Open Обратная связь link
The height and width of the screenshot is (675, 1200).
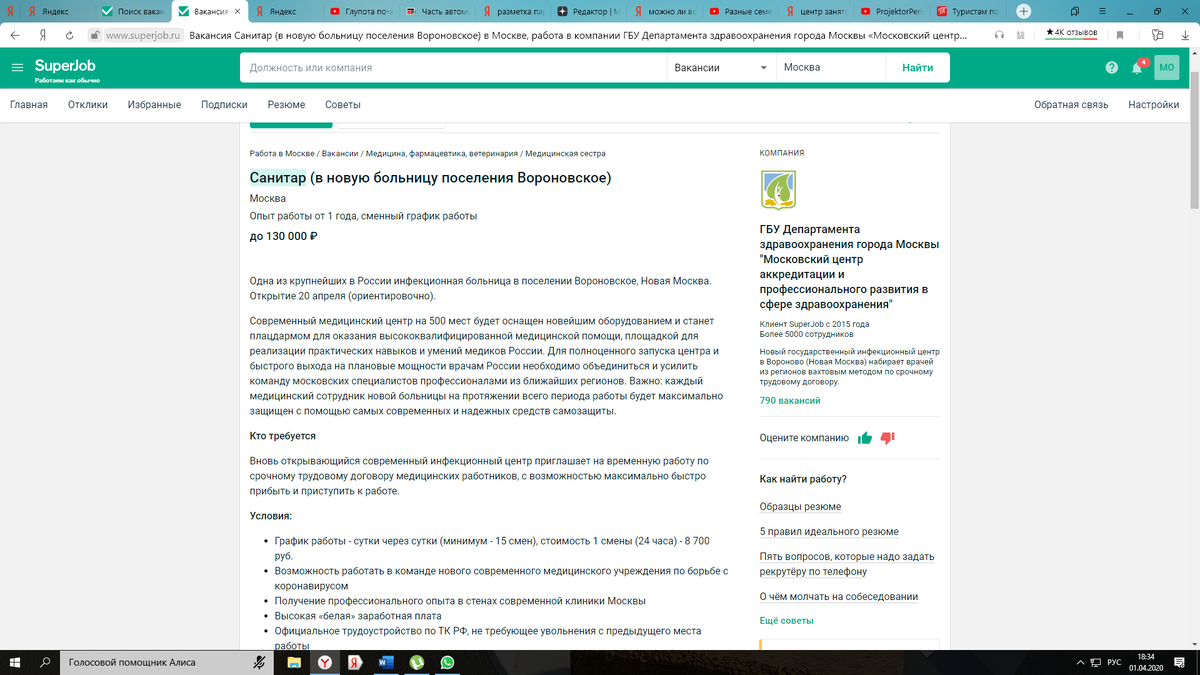click(1071, 105)
